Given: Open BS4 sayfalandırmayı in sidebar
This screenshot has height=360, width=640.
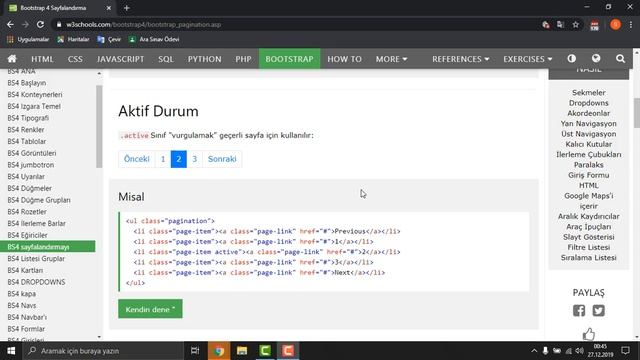Looking at the screenshot, I should [47, 247].
